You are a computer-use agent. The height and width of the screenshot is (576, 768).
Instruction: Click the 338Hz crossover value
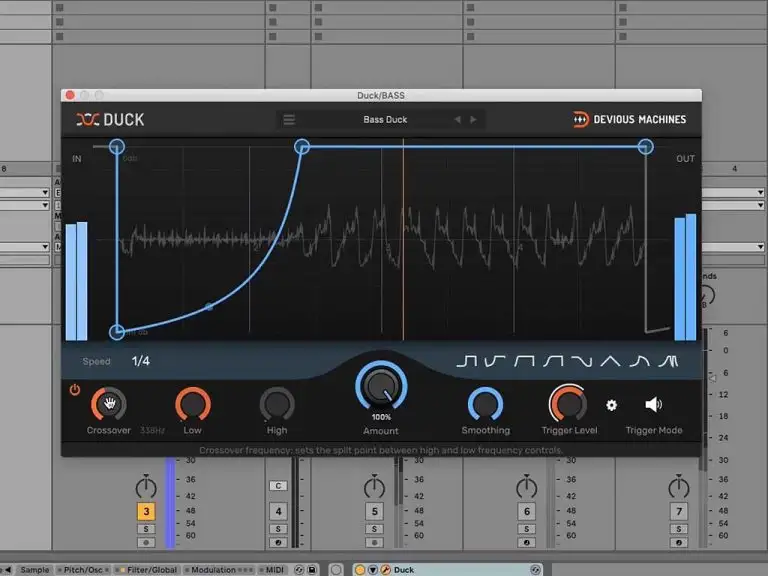coord(152,431)
